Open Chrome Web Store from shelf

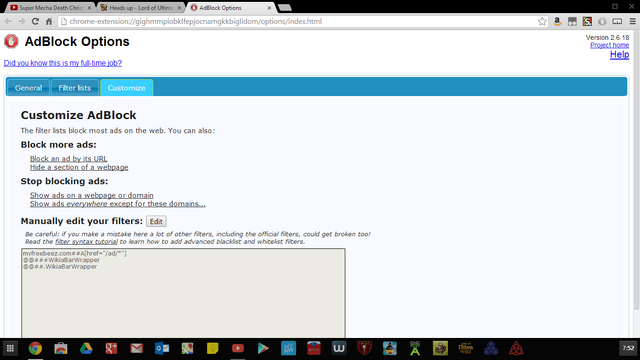point(61,349)
